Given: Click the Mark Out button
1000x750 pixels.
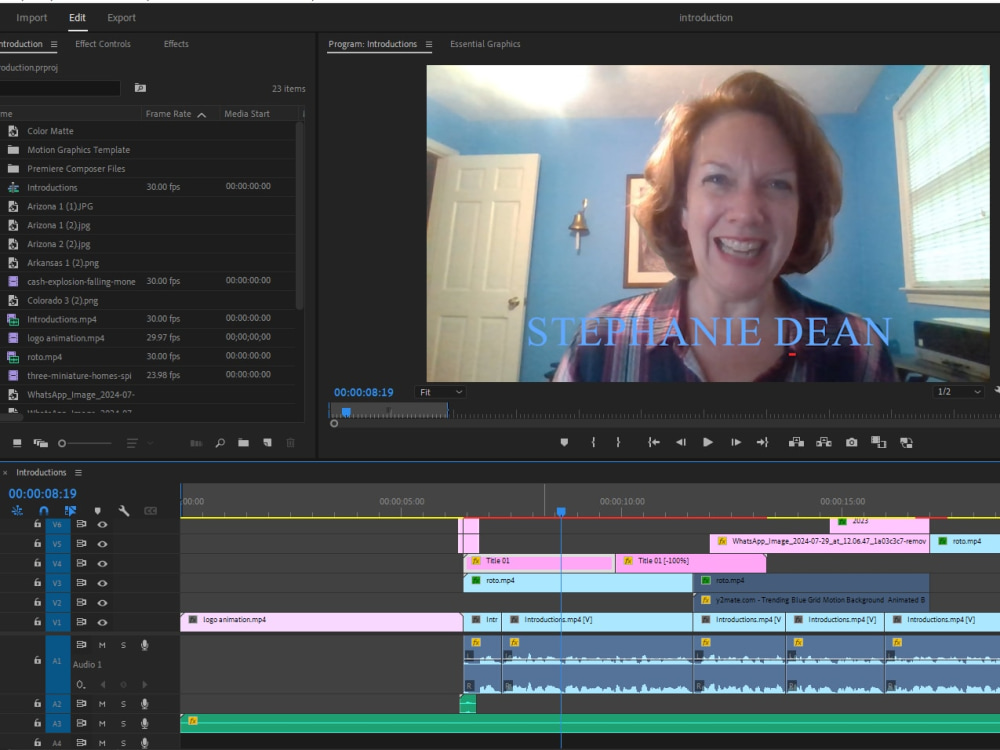Looking at the screenshot, I should click(x=618, y=442).
